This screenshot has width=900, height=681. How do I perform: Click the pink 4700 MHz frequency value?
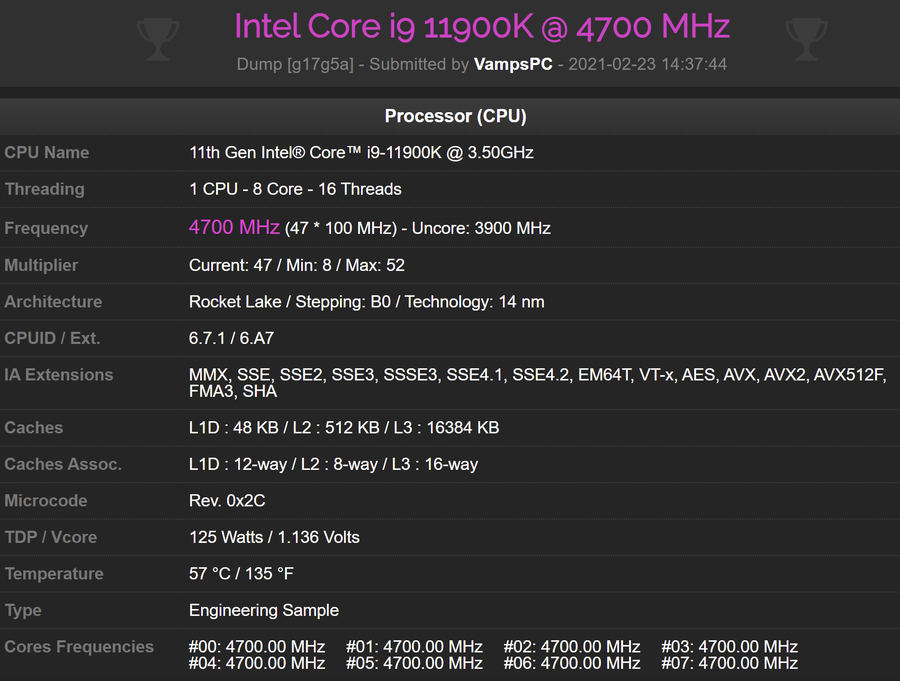(x=234, y=227)
